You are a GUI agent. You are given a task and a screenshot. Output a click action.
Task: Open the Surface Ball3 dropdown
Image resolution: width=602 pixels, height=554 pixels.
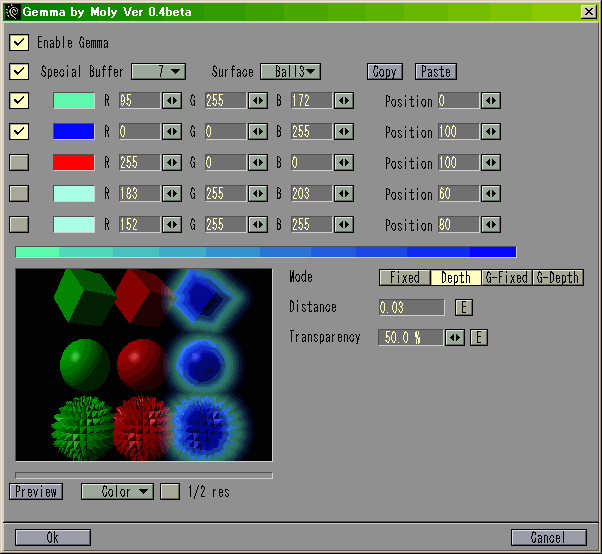pos(290,71)
